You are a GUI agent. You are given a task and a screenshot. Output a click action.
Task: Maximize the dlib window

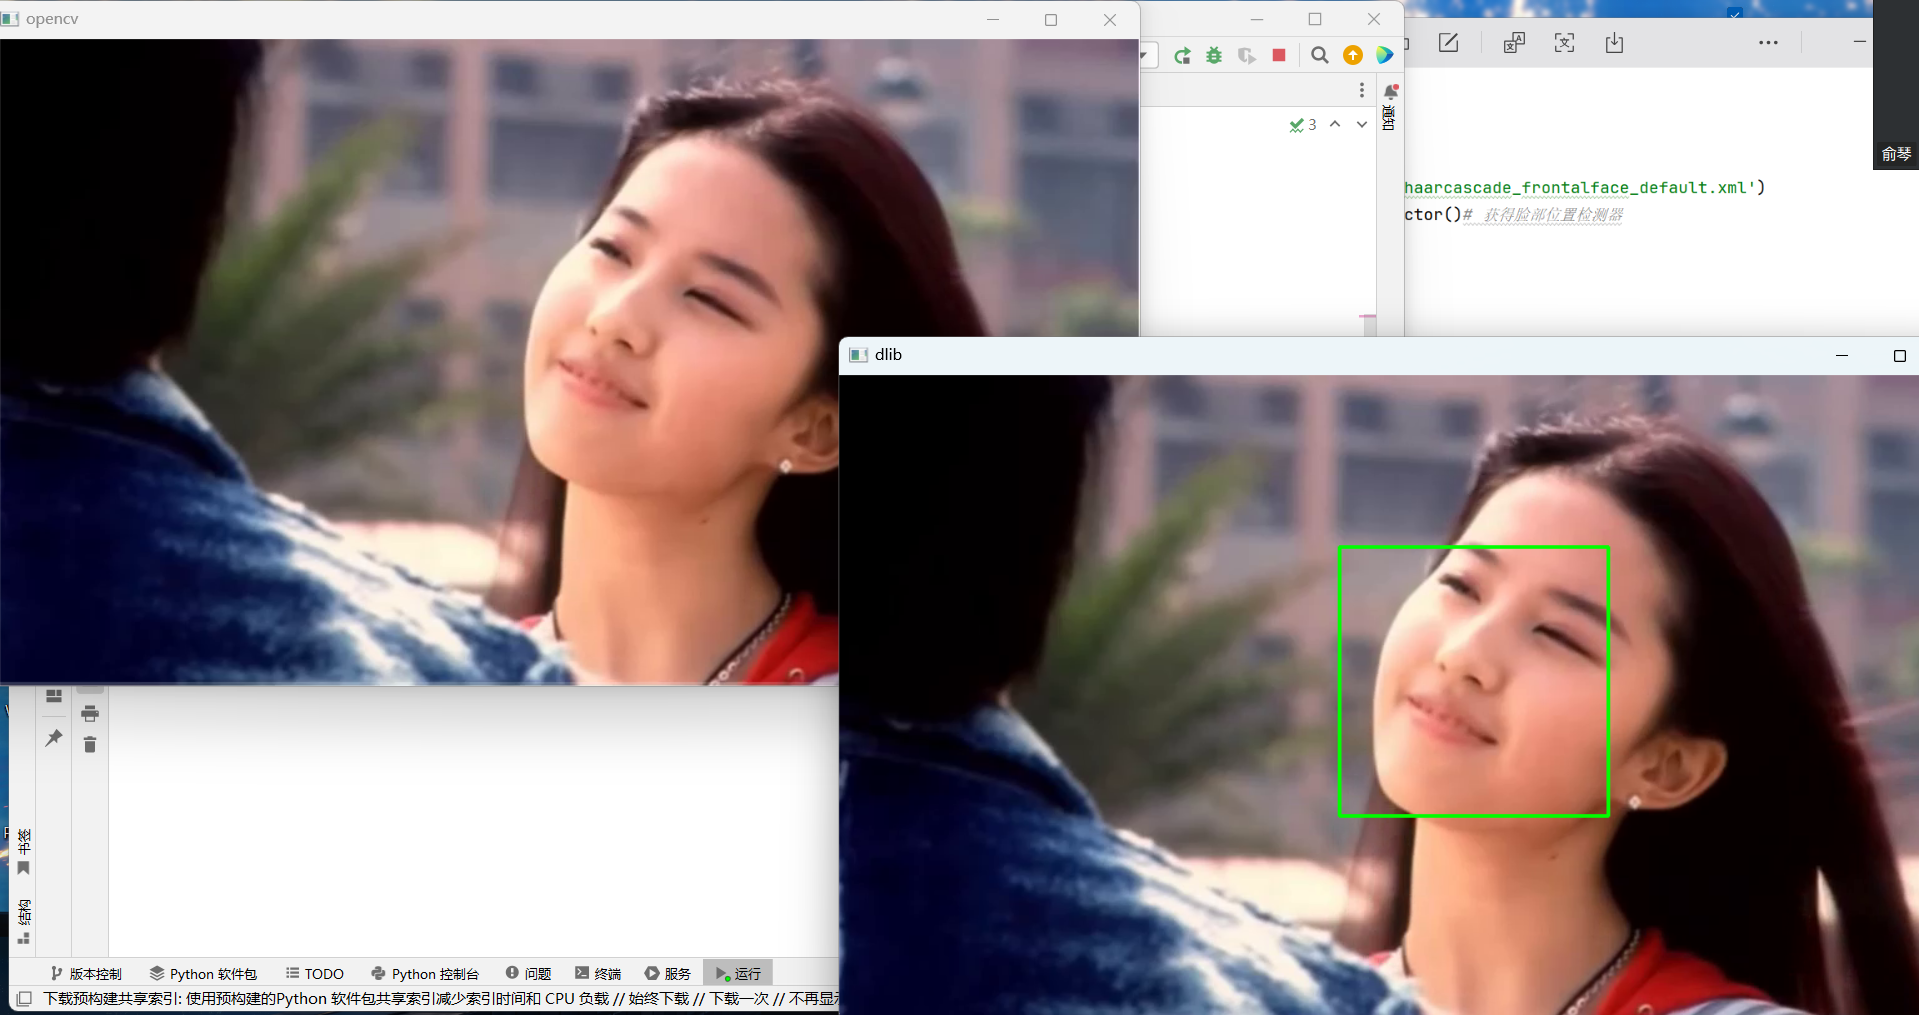(1899, 355)
